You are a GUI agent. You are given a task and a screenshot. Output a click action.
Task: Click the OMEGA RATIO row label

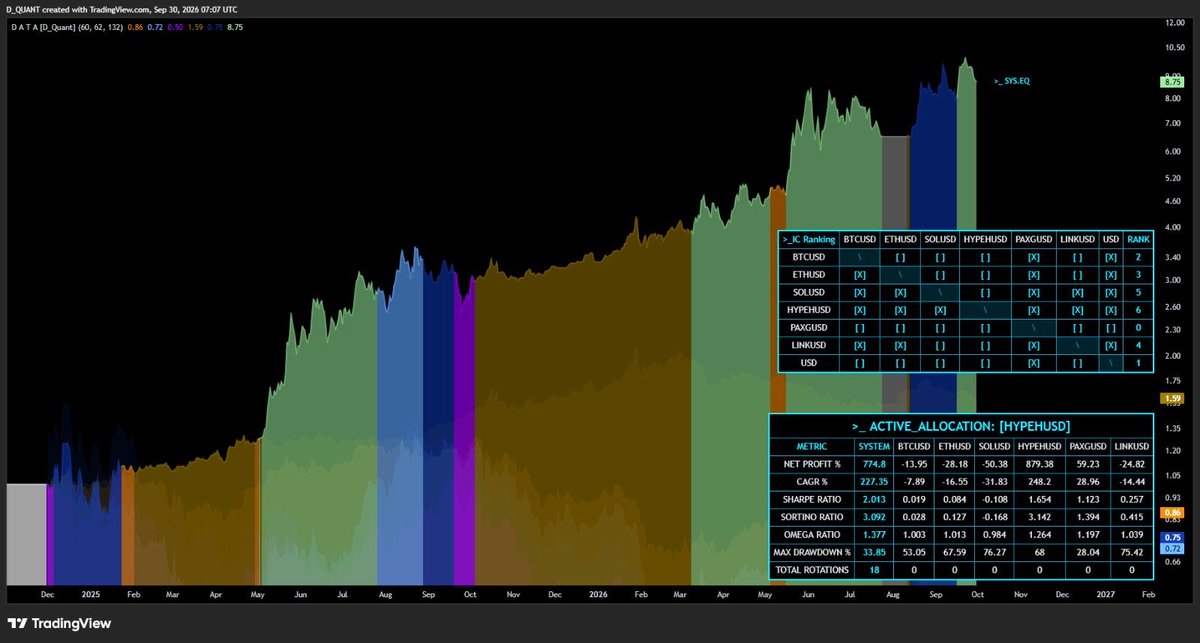(x=811, y=534)
